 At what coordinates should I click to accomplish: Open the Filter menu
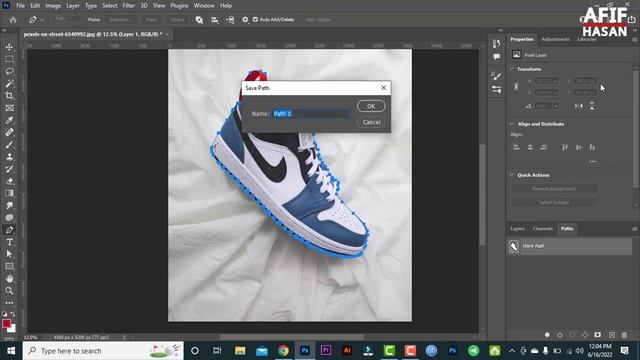pos(129,6)
